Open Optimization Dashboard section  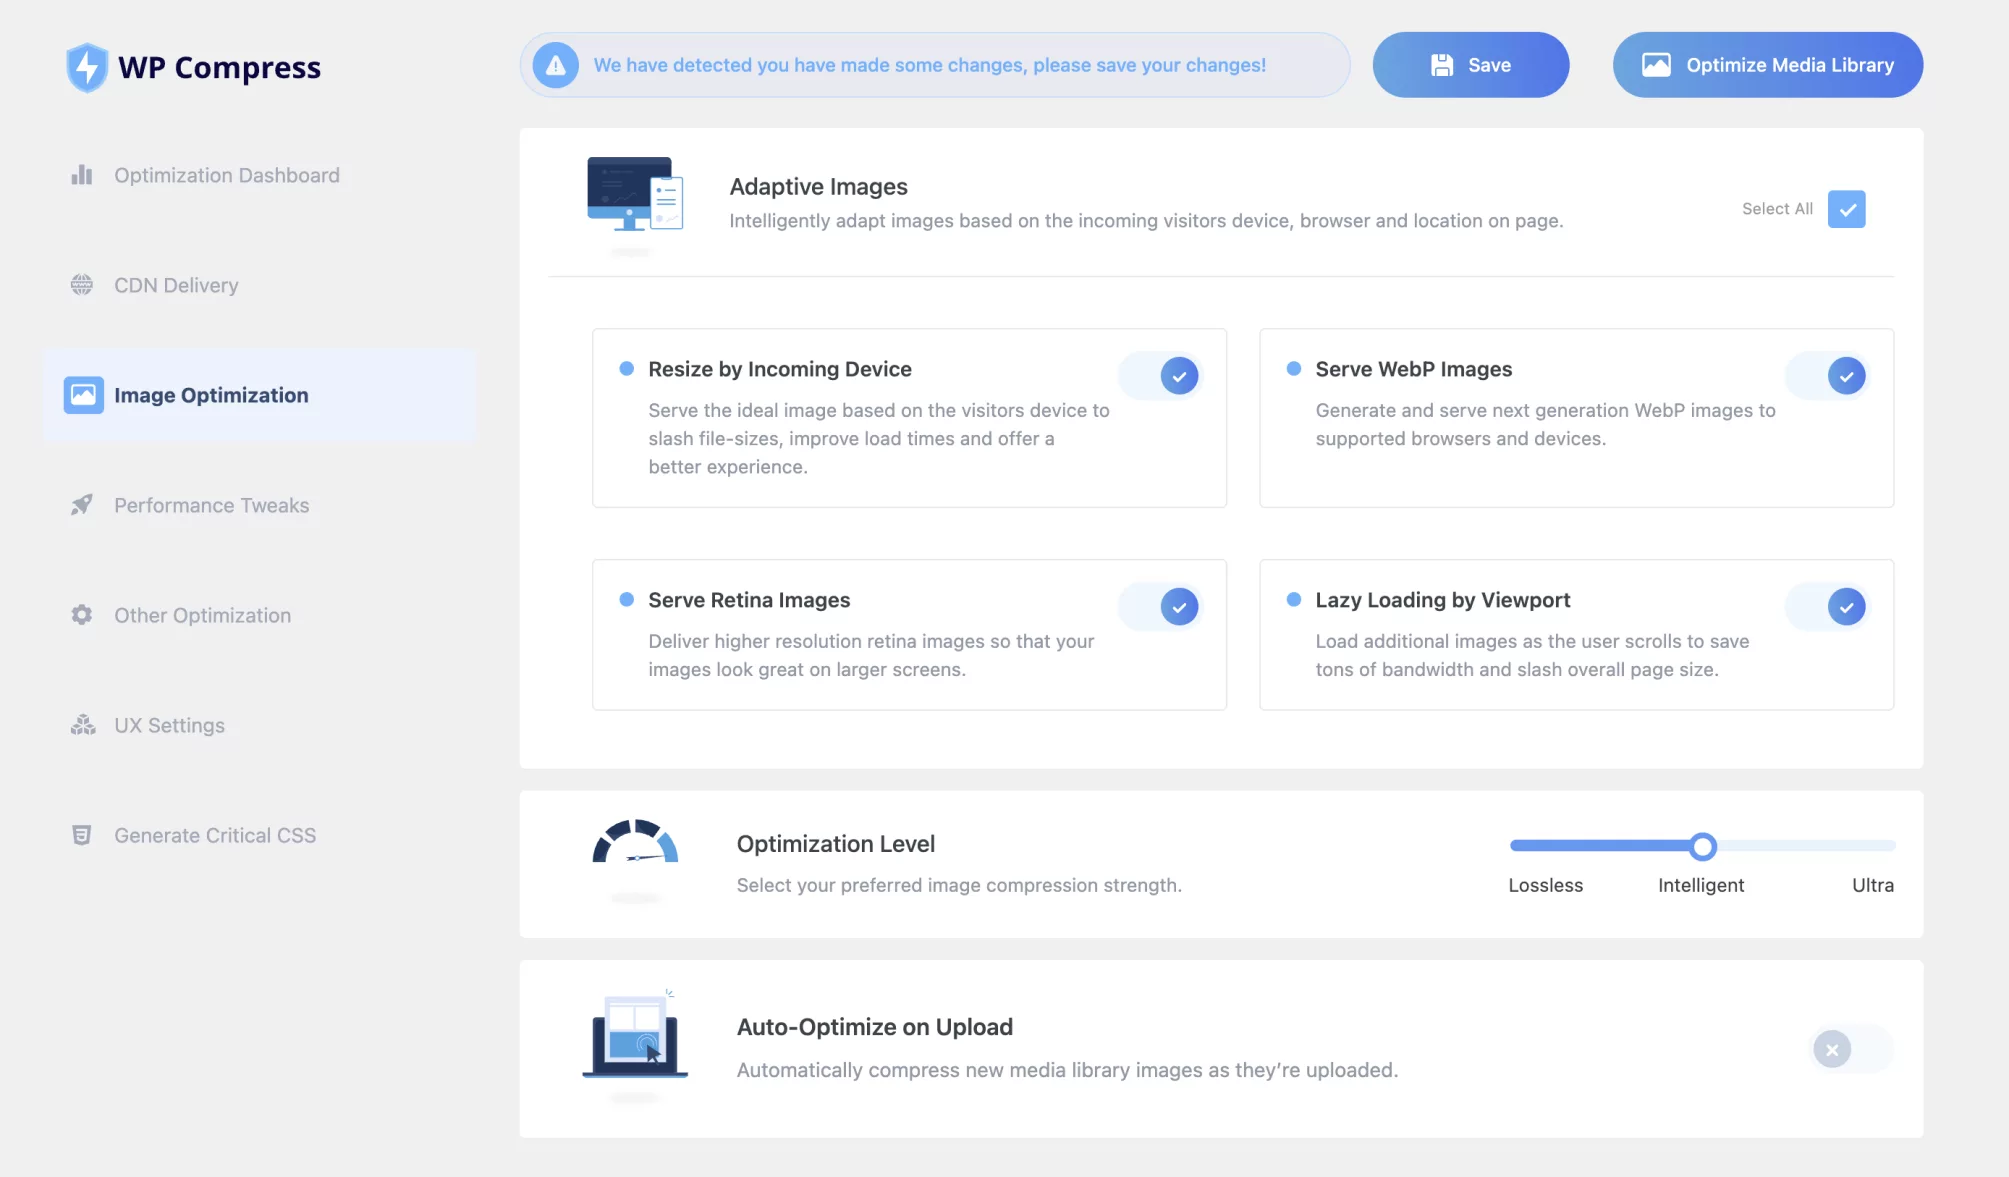[x=227, y=175]
